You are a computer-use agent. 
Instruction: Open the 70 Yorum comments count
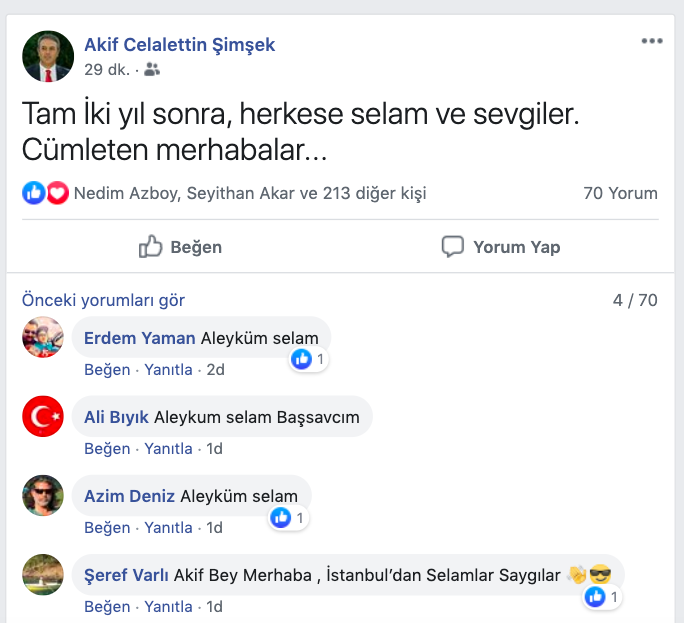point(620,193)
